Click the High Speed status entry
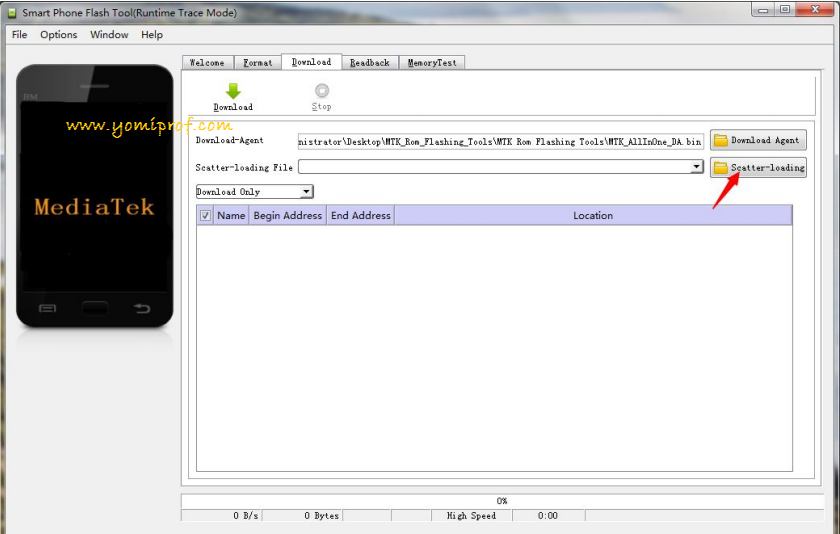The width and height of the screenshot is (840, 534). (x=471, y=516)
